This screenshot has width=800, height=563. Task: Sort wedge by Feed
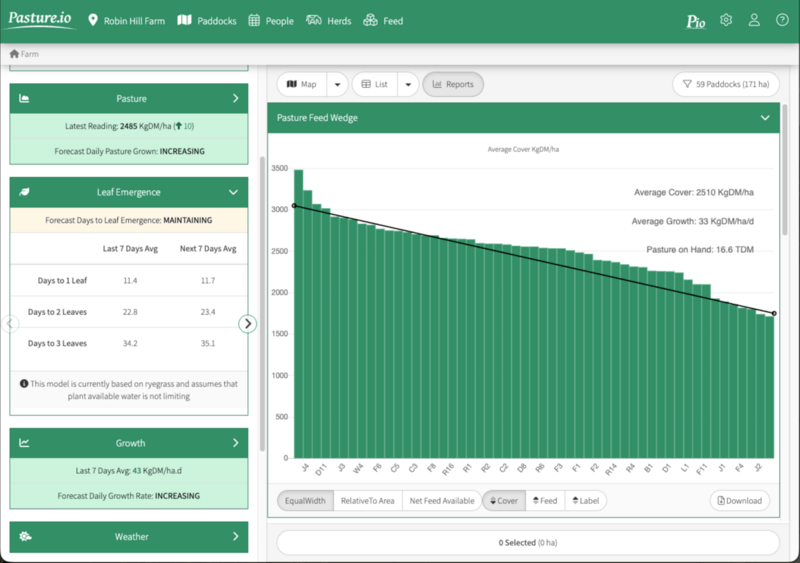pos(545,501)
